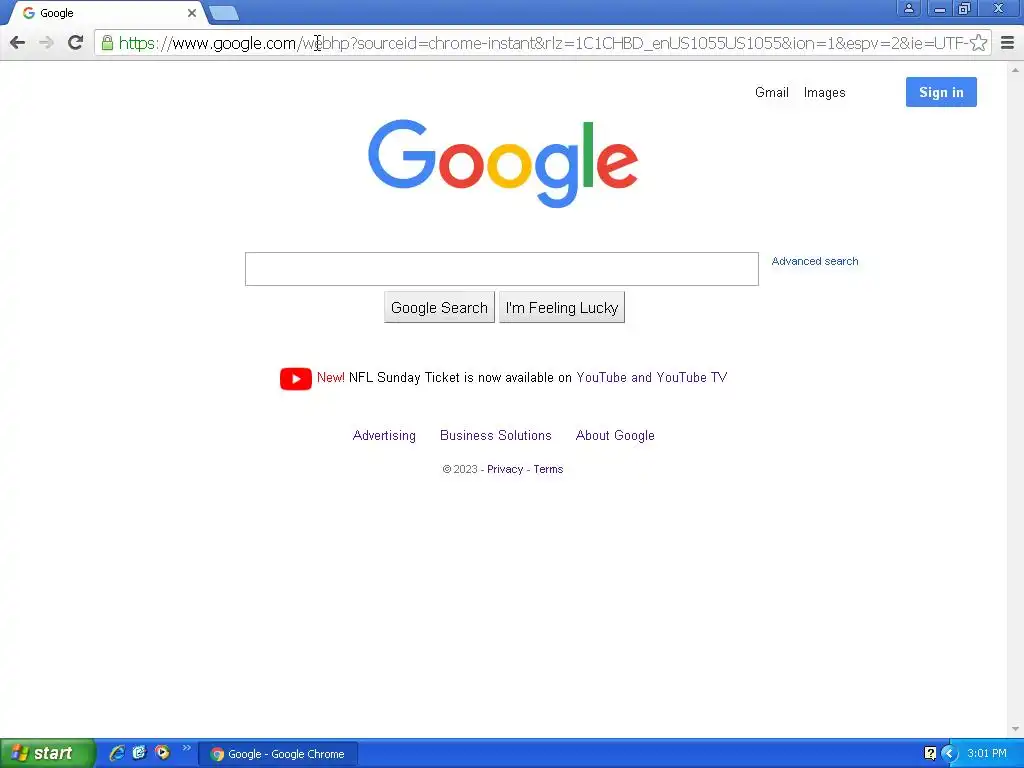Open the Advertising link
Screen dimensions: 1024x768
coord(384,436)
